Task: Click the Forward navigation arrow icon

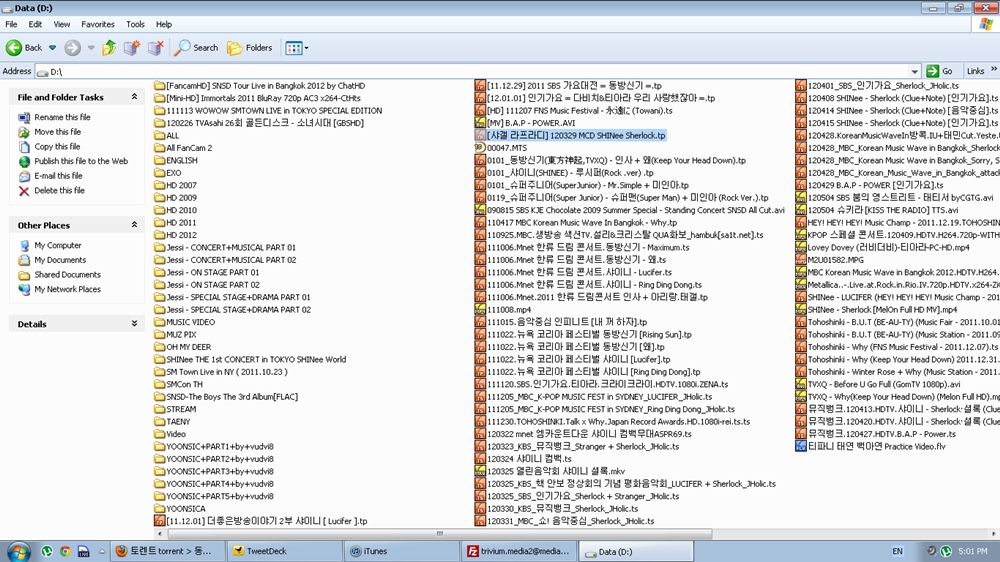Action: [73, 47]
